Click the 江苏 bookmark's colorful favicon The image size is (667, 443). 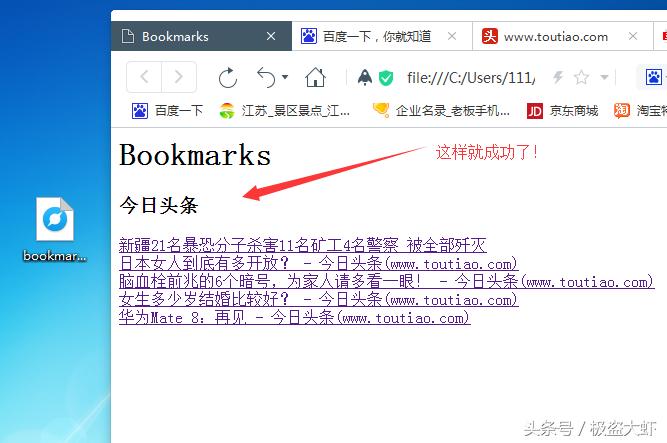pos(227,111)
